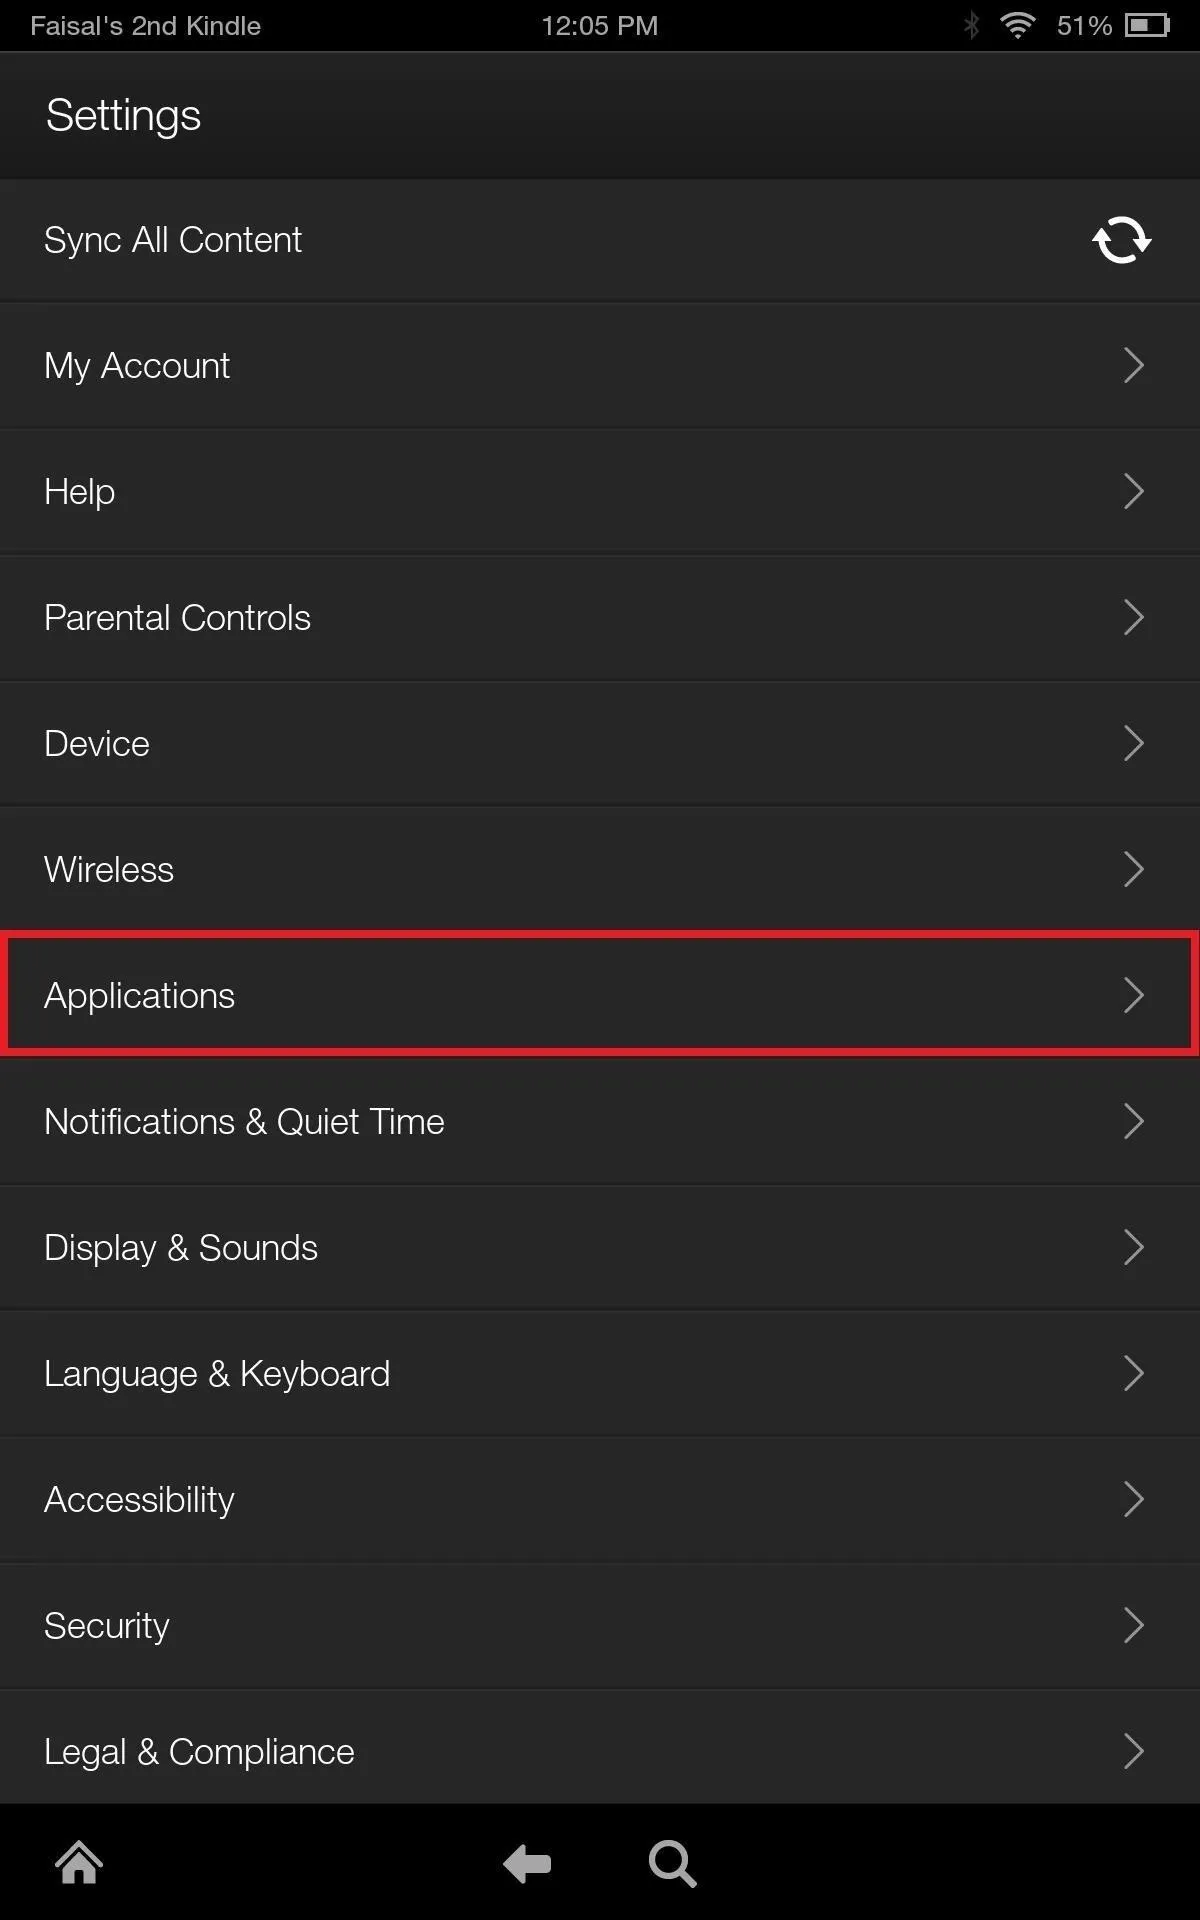The height and width of the screenshot is (1920, 1200).
Task: Tap the Sync All Content refresh icon
Action: click(1121, 240)
